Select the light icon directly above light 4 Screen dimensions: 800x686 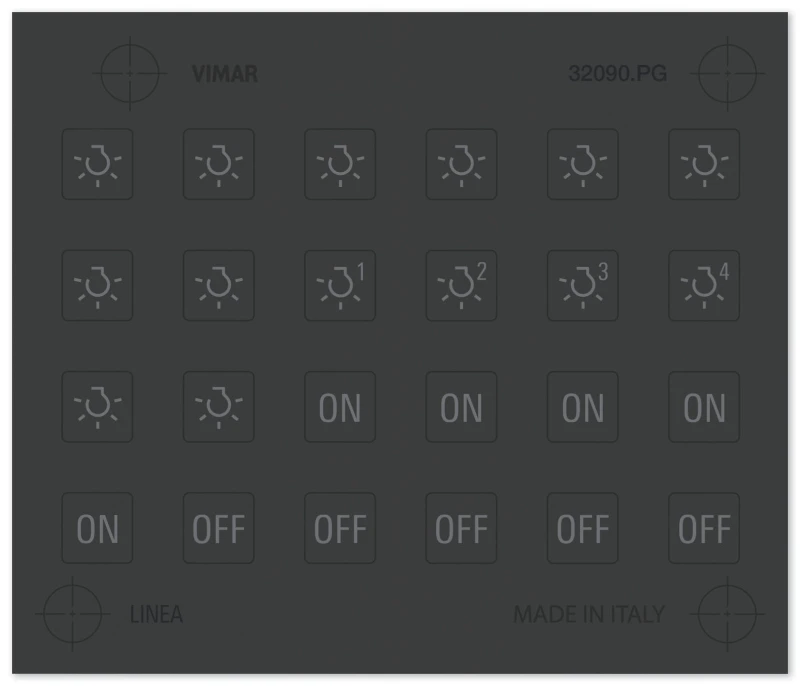pos(704,164)
